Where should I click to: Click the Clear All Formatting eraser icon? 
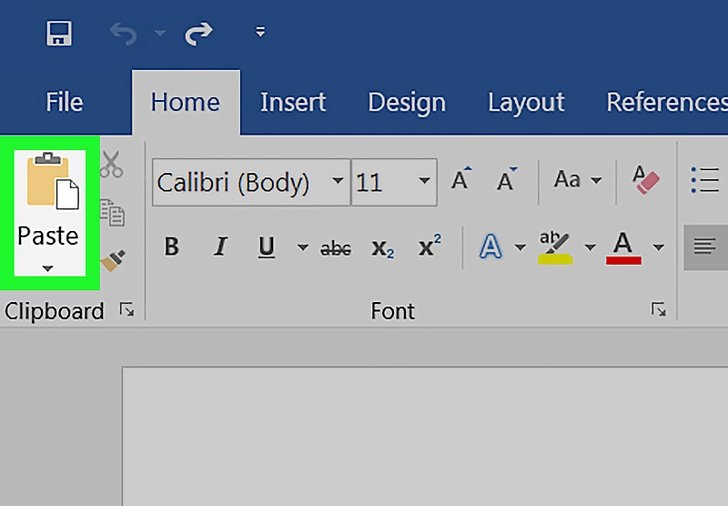pyautogui.click(x=646, y=181)
